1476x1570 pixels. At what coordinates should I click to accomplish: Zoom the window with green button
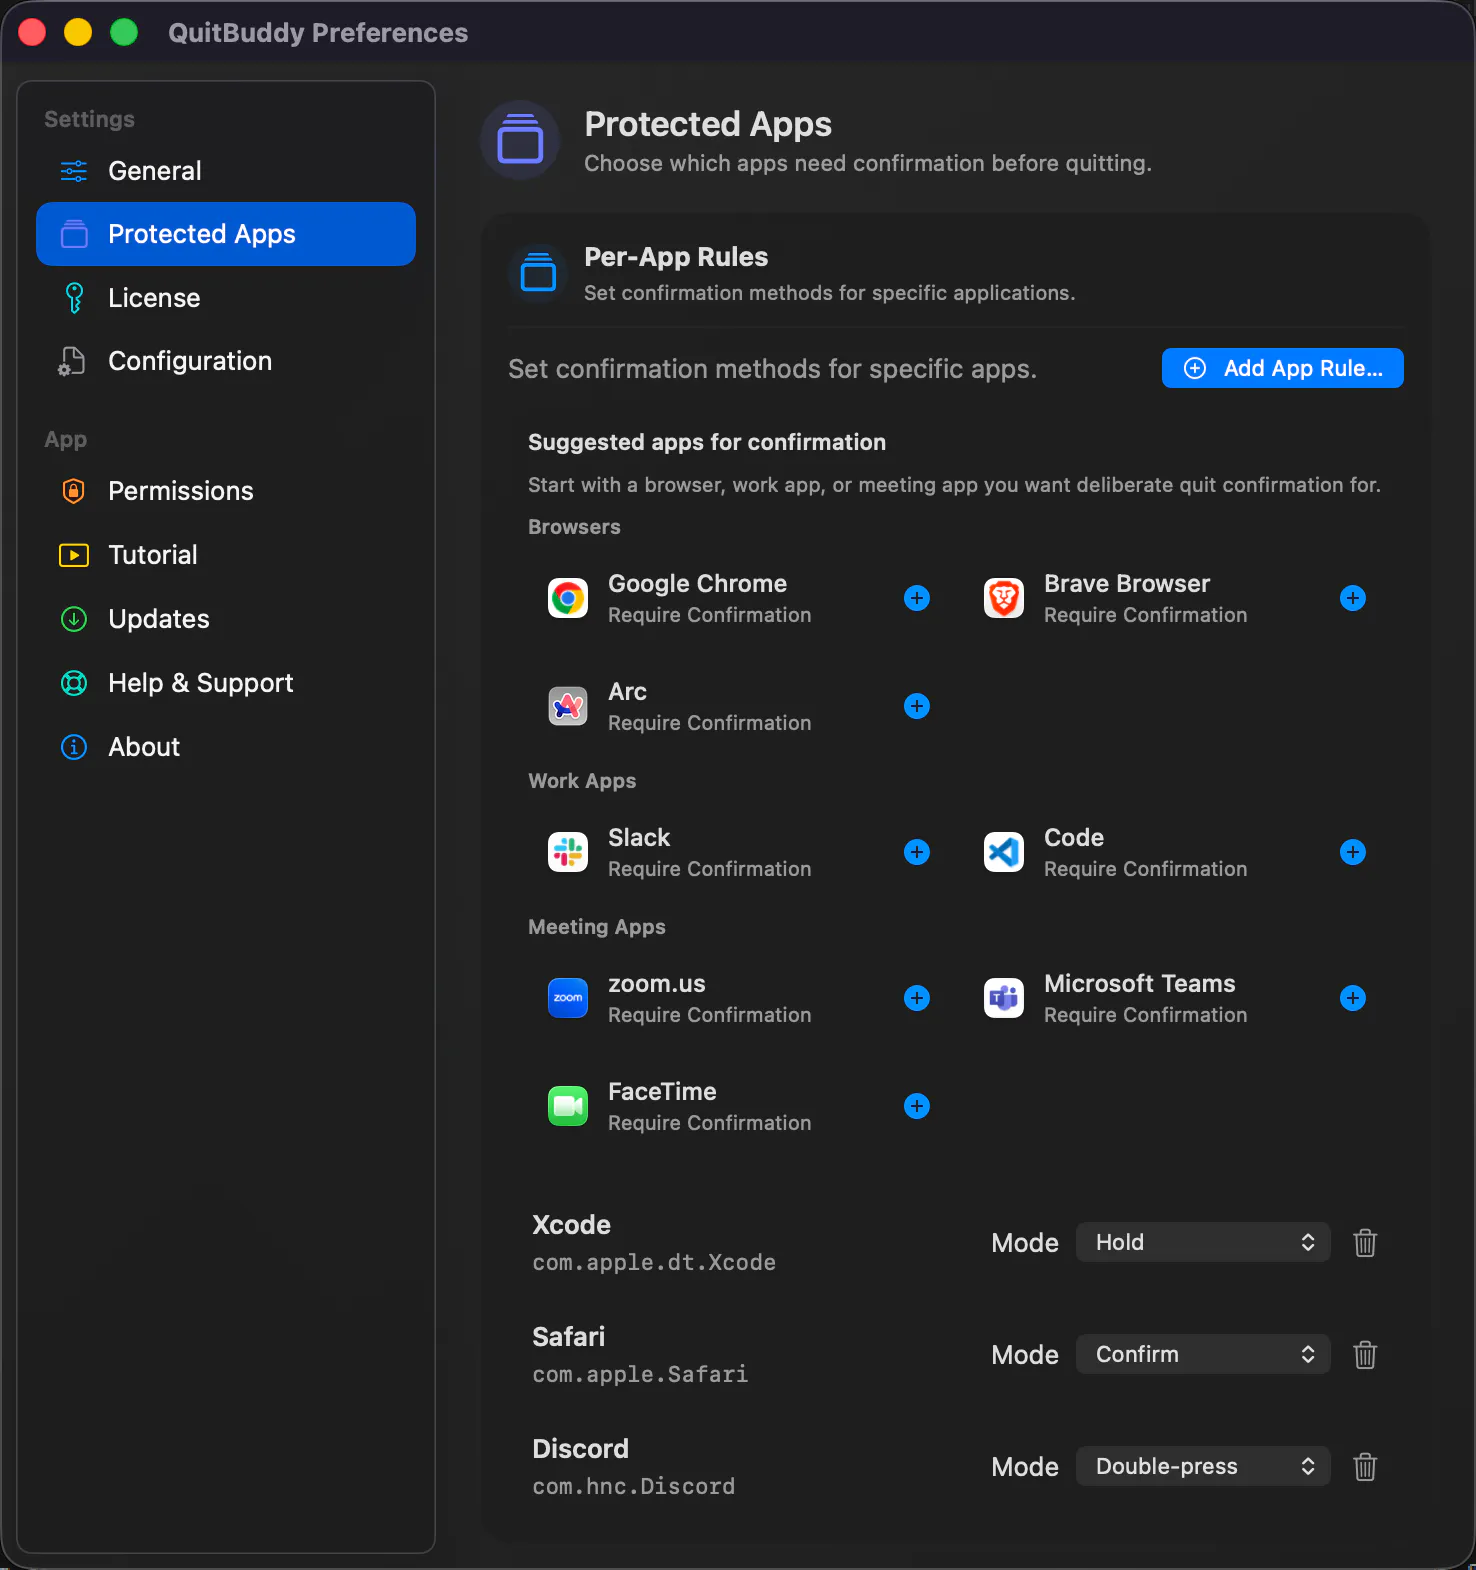pos(124,33)
